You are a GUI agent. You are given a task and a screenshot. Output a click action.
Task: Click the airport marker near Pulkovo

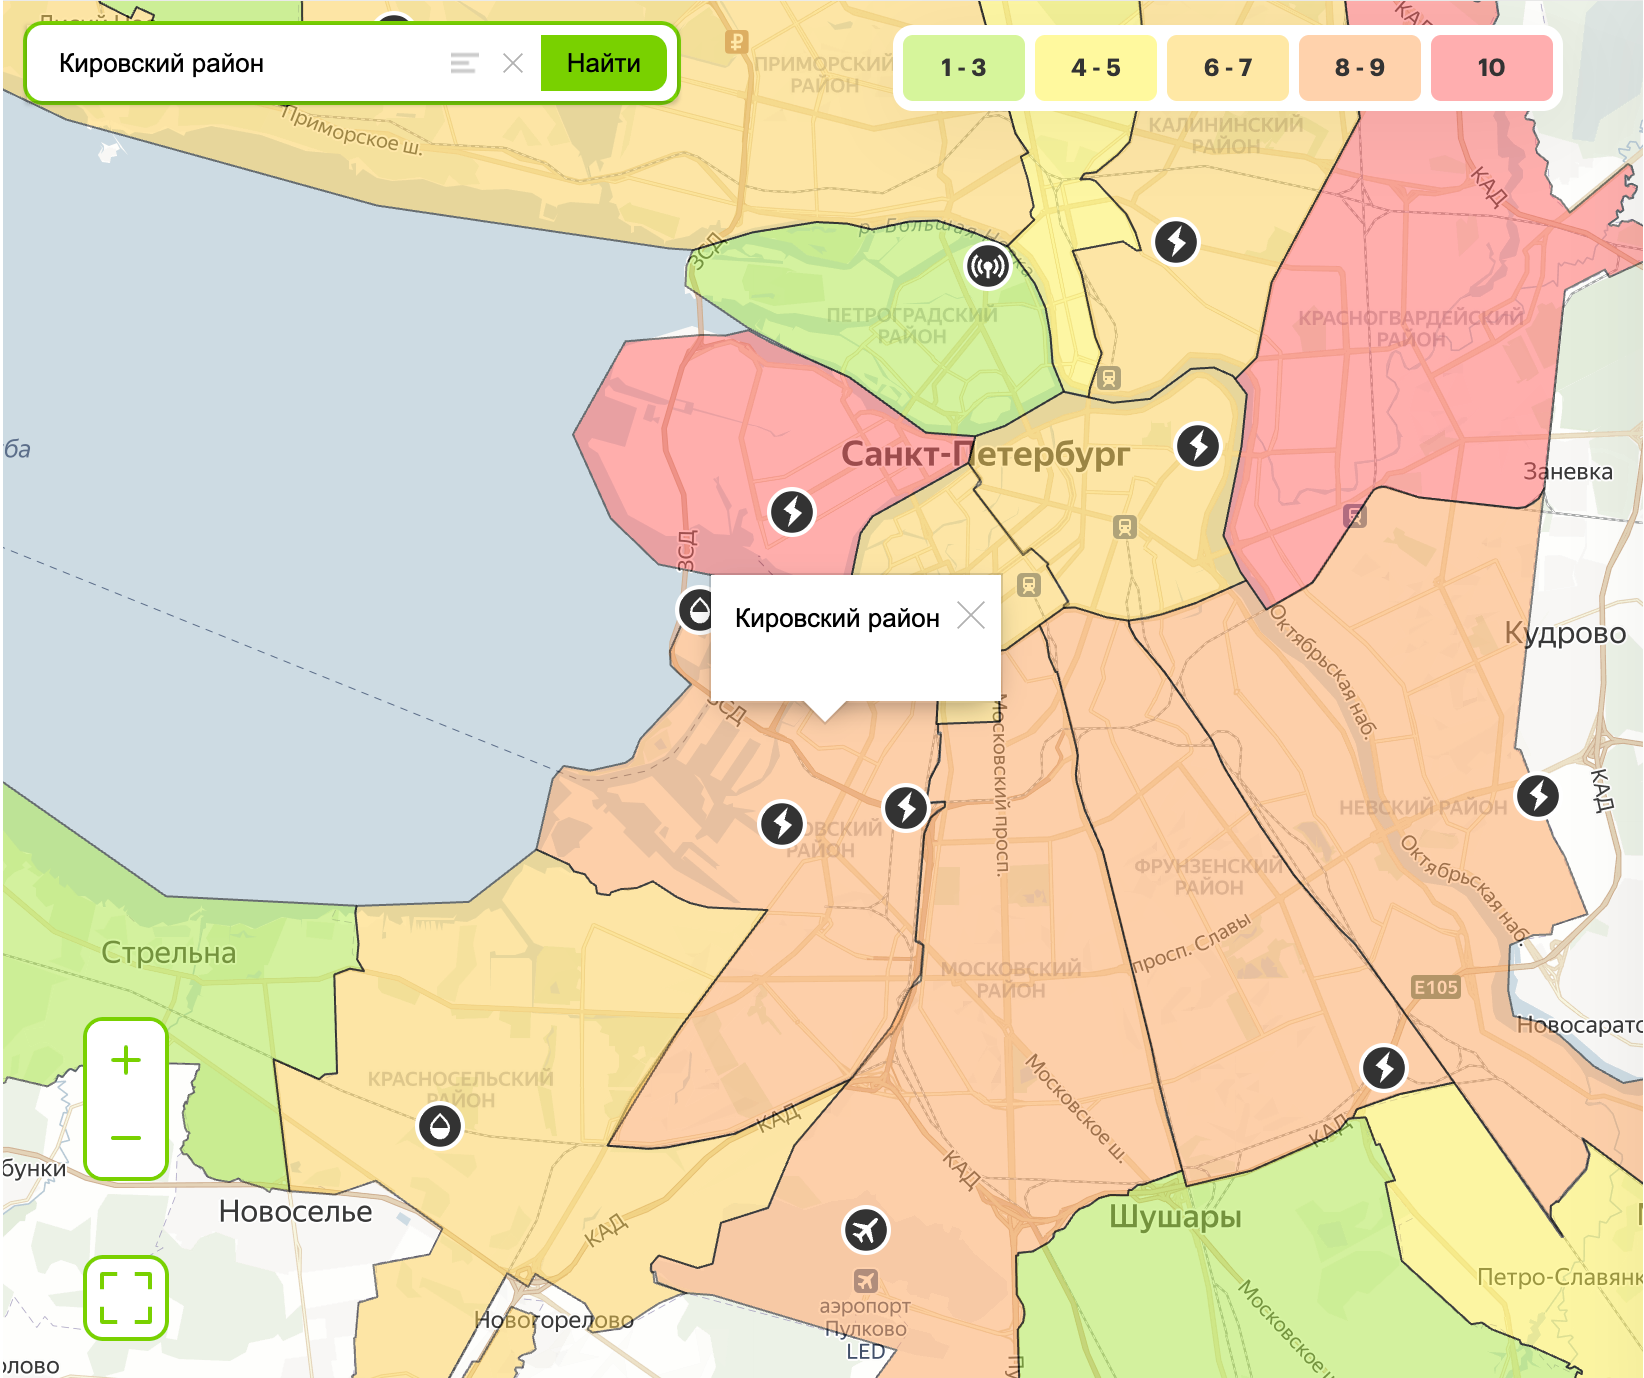(865, 1230)
